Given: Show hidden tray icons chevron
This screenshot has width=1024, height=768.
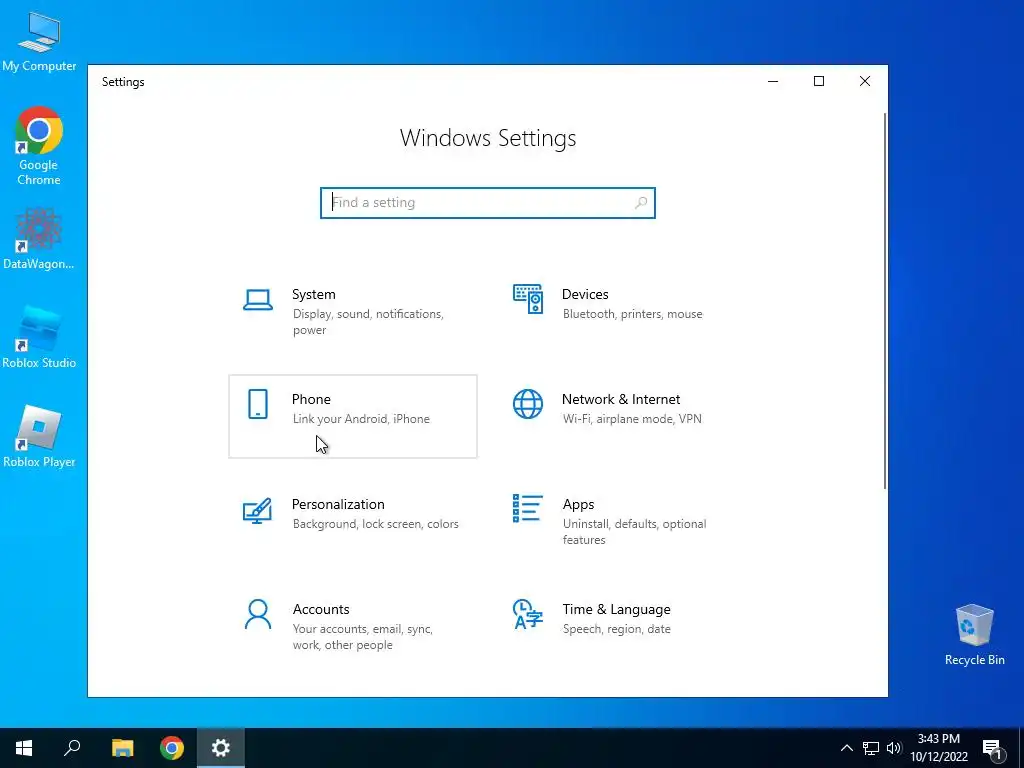Looking at the screenshot, I should click(846, 748).
